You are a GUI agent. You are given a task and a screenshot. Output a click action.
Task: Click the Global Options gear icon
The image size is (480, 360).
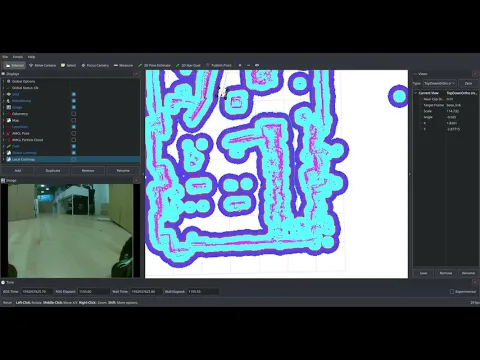(9, 81)
